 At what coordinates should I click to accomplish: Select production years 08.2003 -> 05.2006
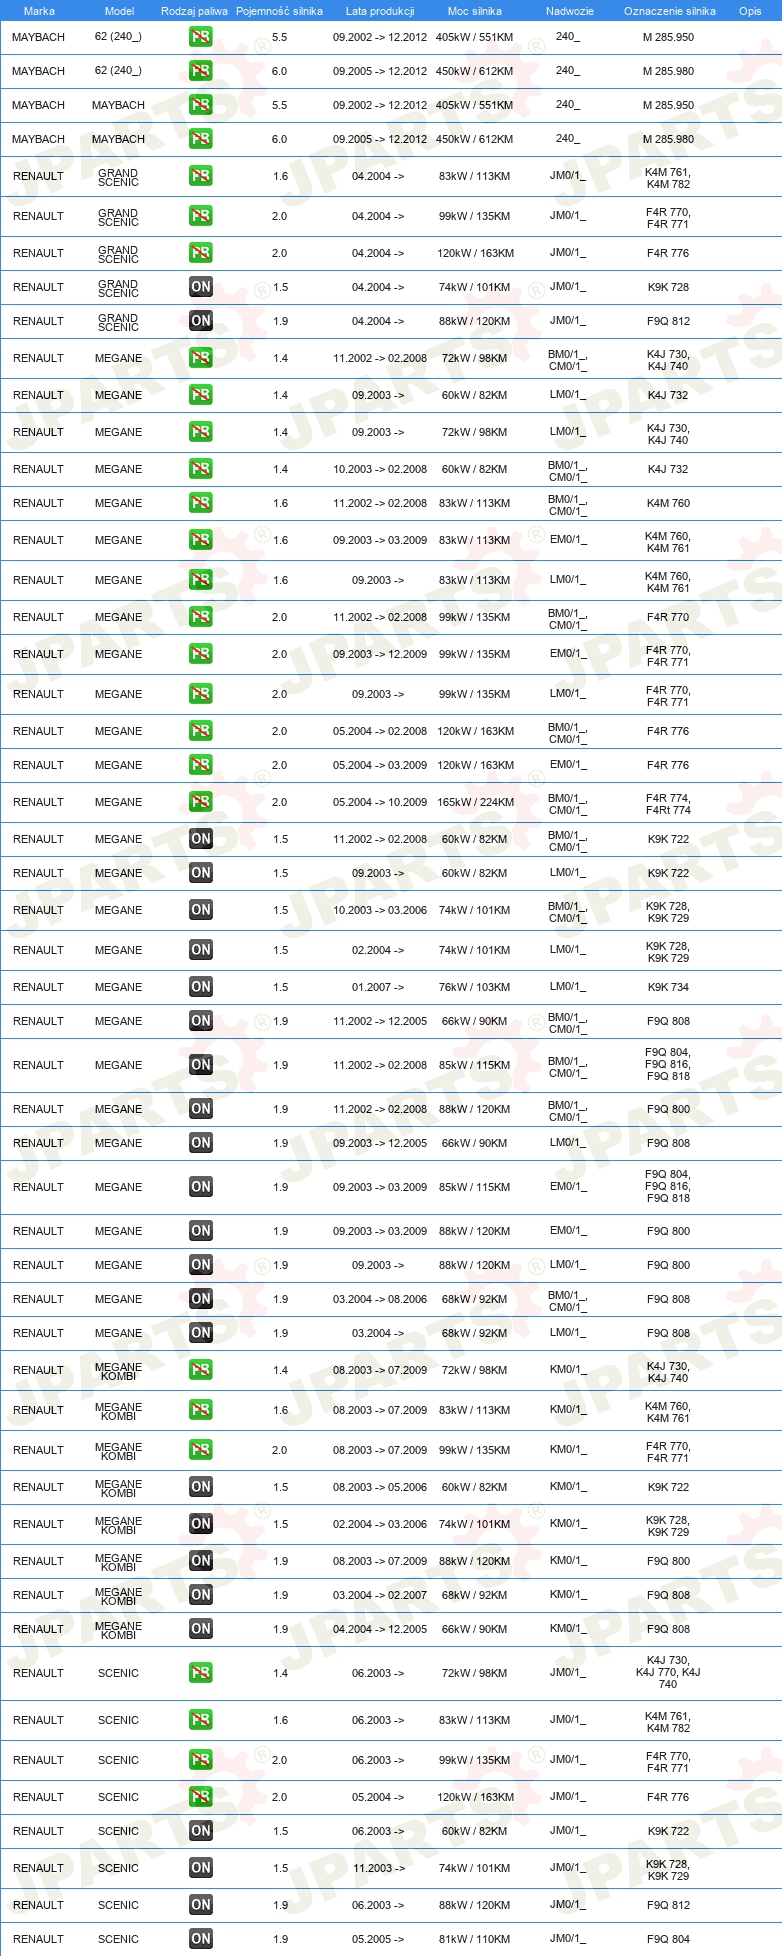[380, 1487]
